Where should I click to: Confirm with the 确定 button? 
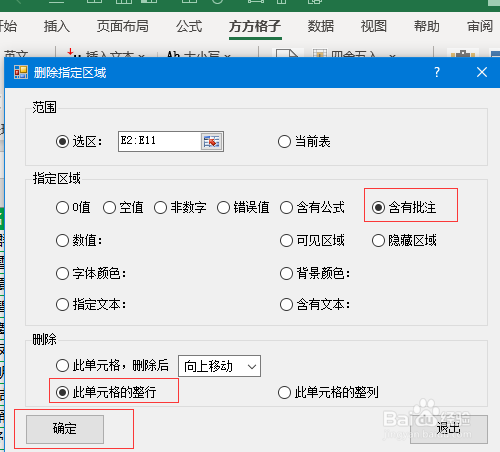point(65,429)
